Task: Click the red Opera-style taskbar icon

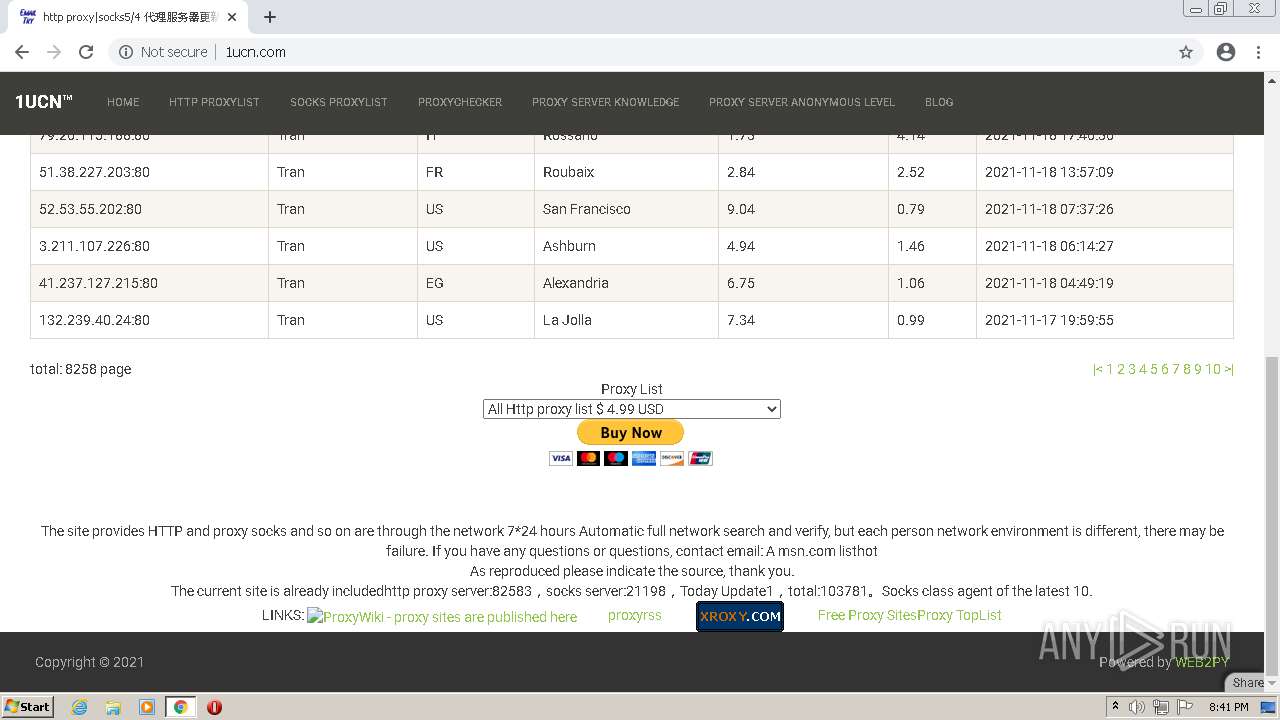Action: click(x=214, y=707)
